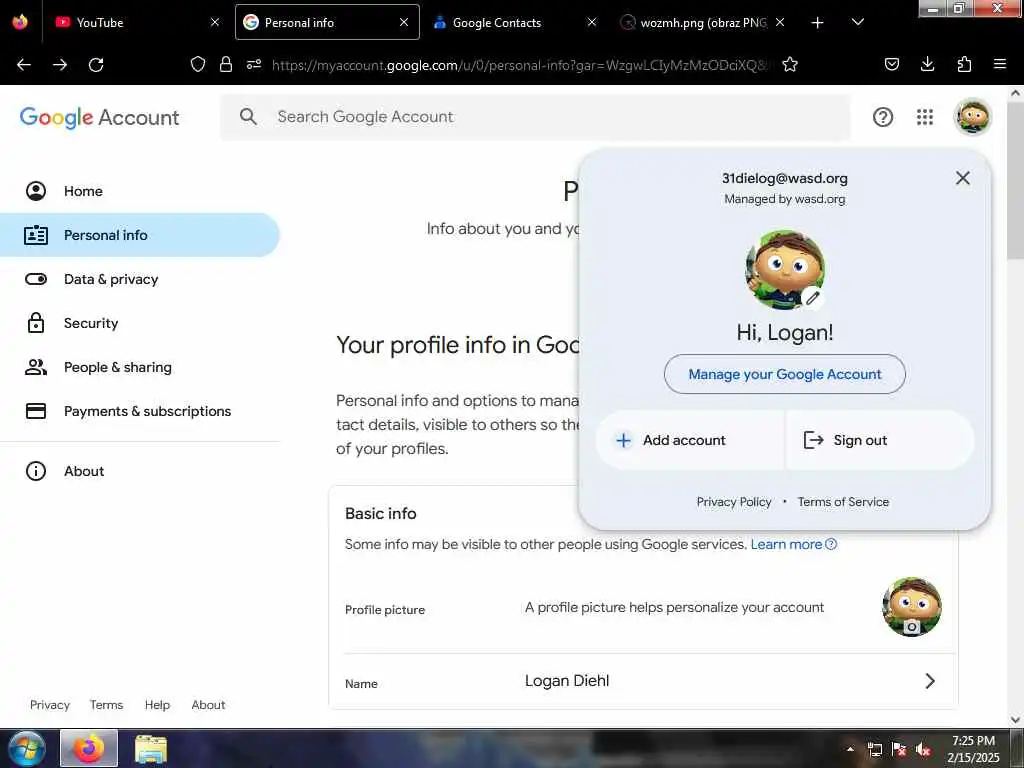Edit profile picture via pencil icon
This screenshot has height=768, width=1024.
(812, 298)
